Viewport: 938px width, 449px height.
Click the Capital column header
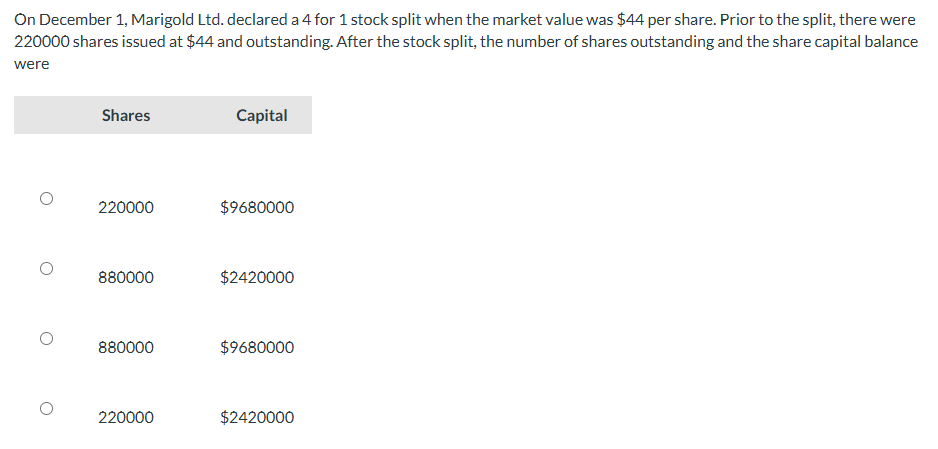(261, 115)
